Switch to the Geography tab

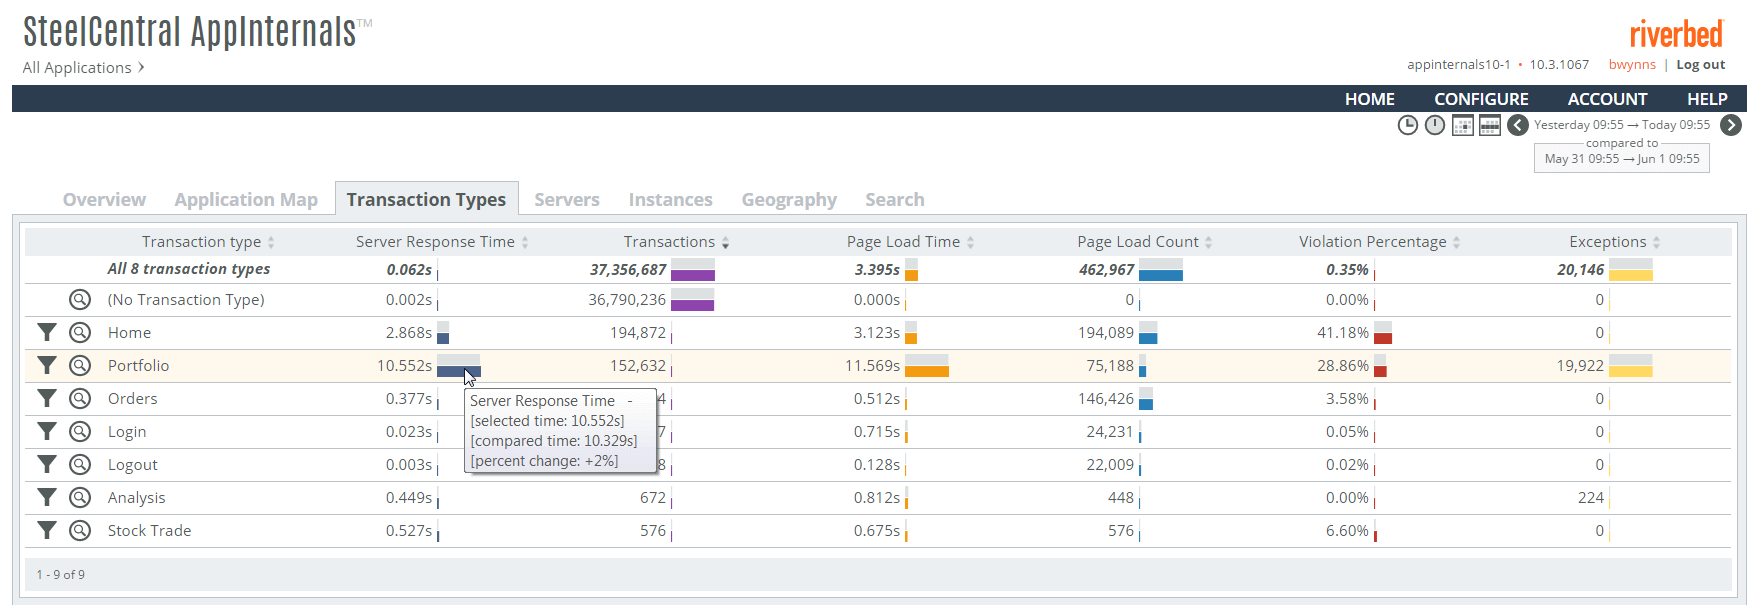[789, 199]
